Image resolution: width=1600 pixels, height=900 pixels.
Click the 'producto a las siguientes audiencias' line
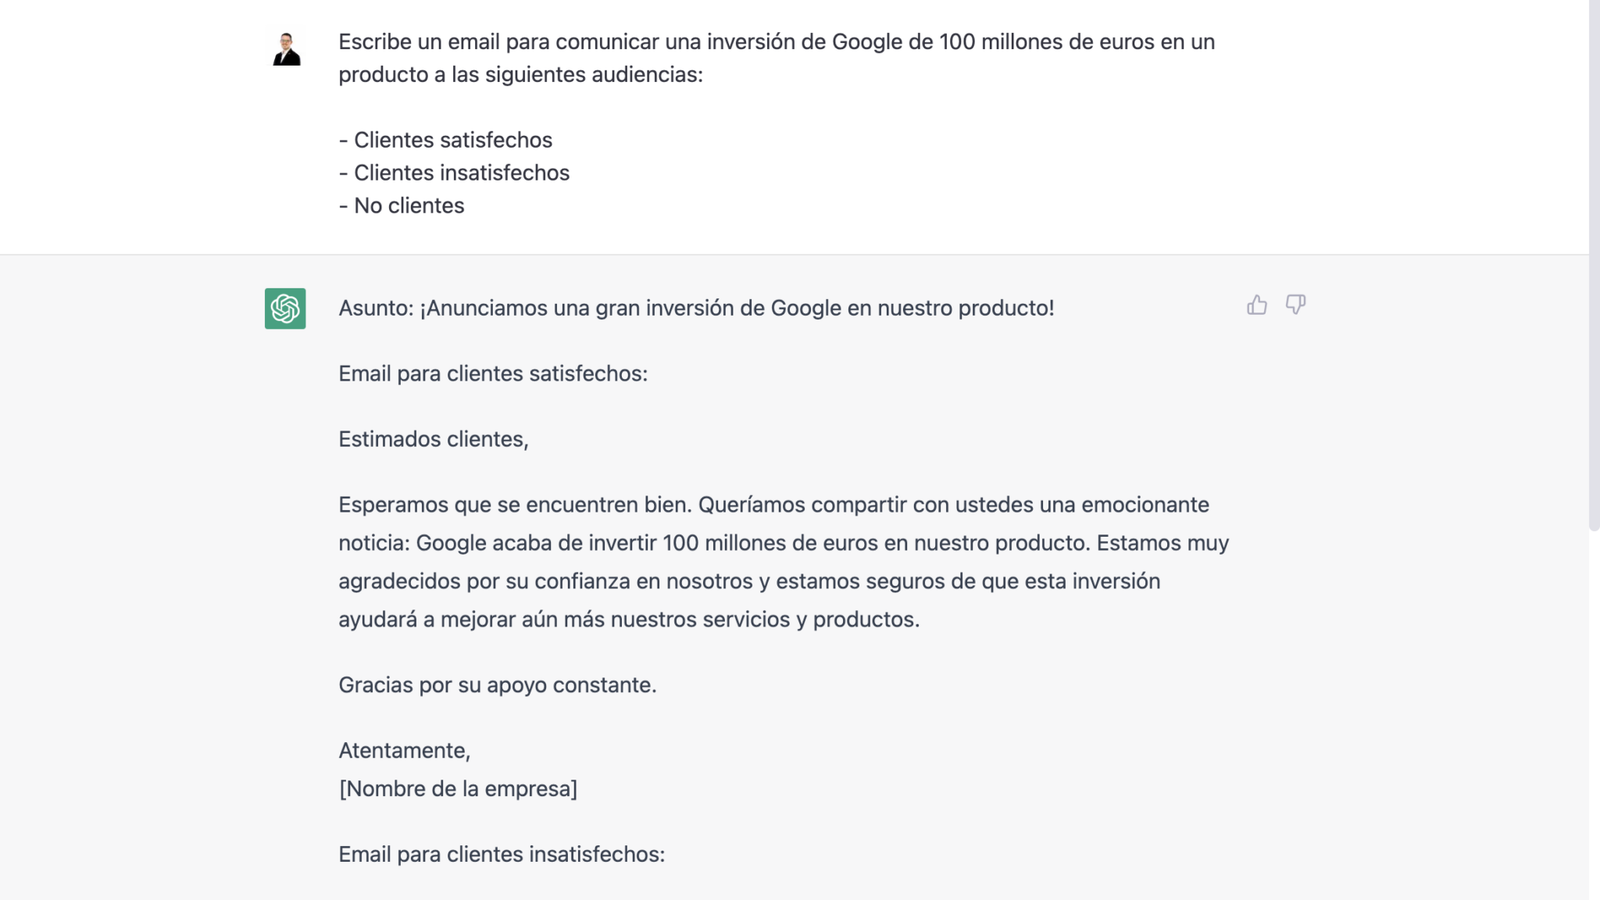pyautogui.click(x=520, y=75)
